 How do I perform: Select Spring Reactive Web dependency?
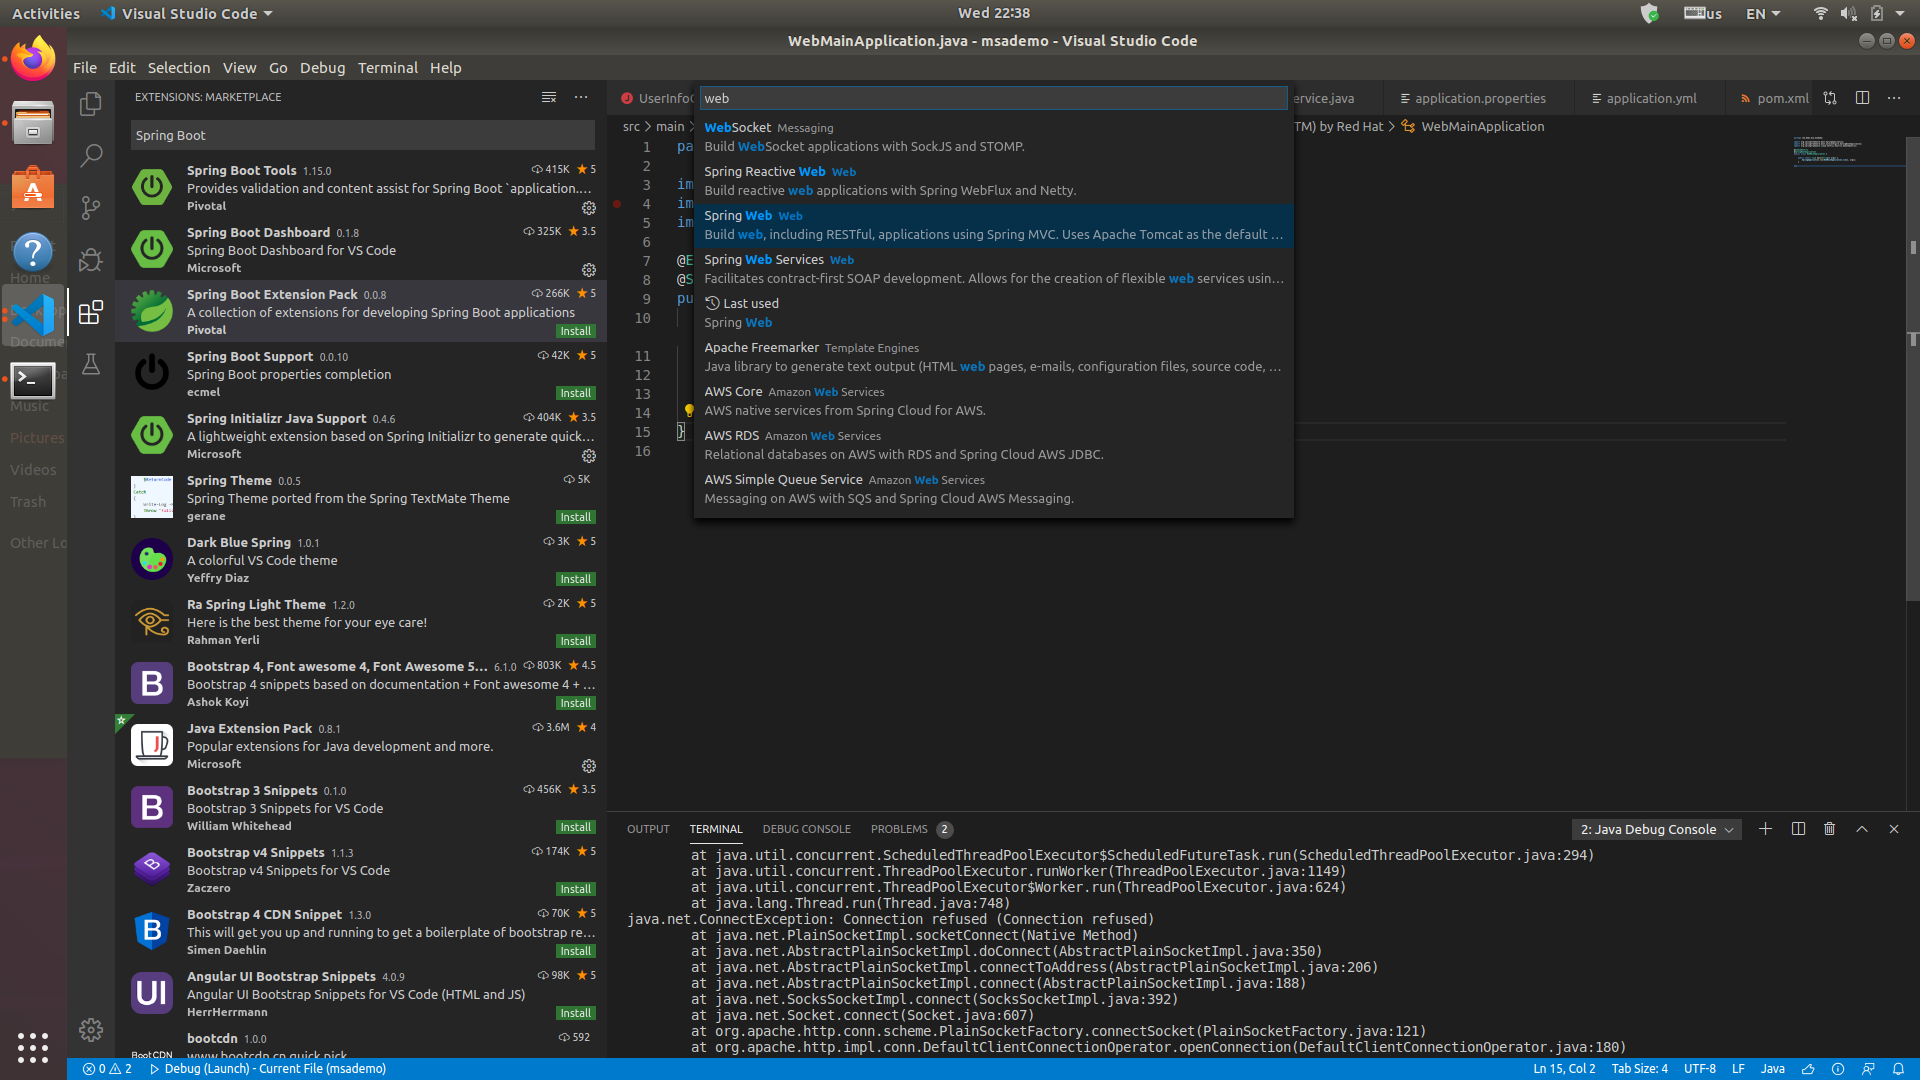pyautogui.click(x=993, y=181)
